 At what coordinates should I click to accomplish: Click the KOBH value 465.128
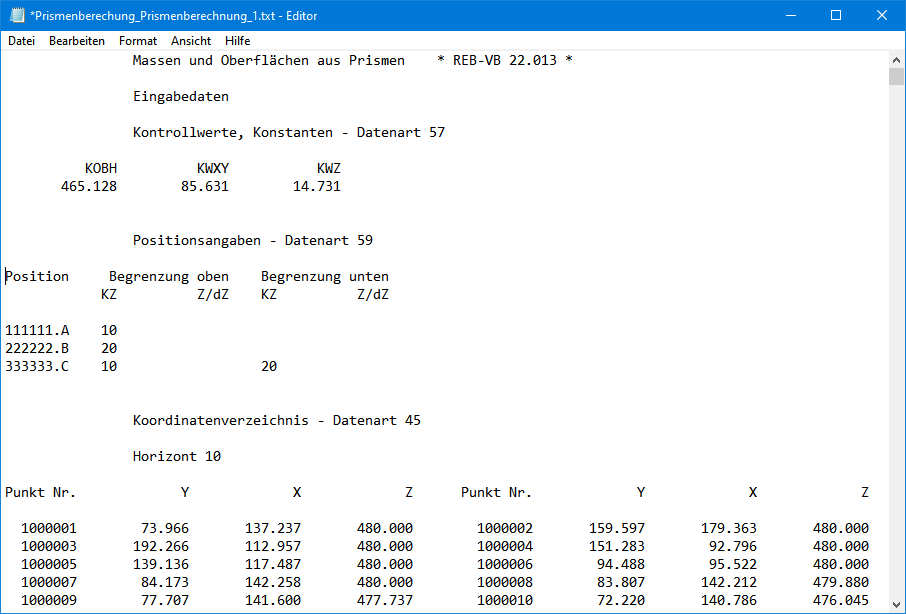(88, 187)
